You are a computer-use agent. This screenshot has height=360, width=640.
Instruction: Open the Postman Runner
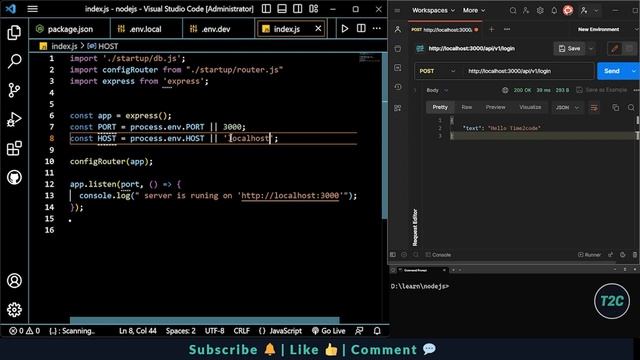coord(589,255)
